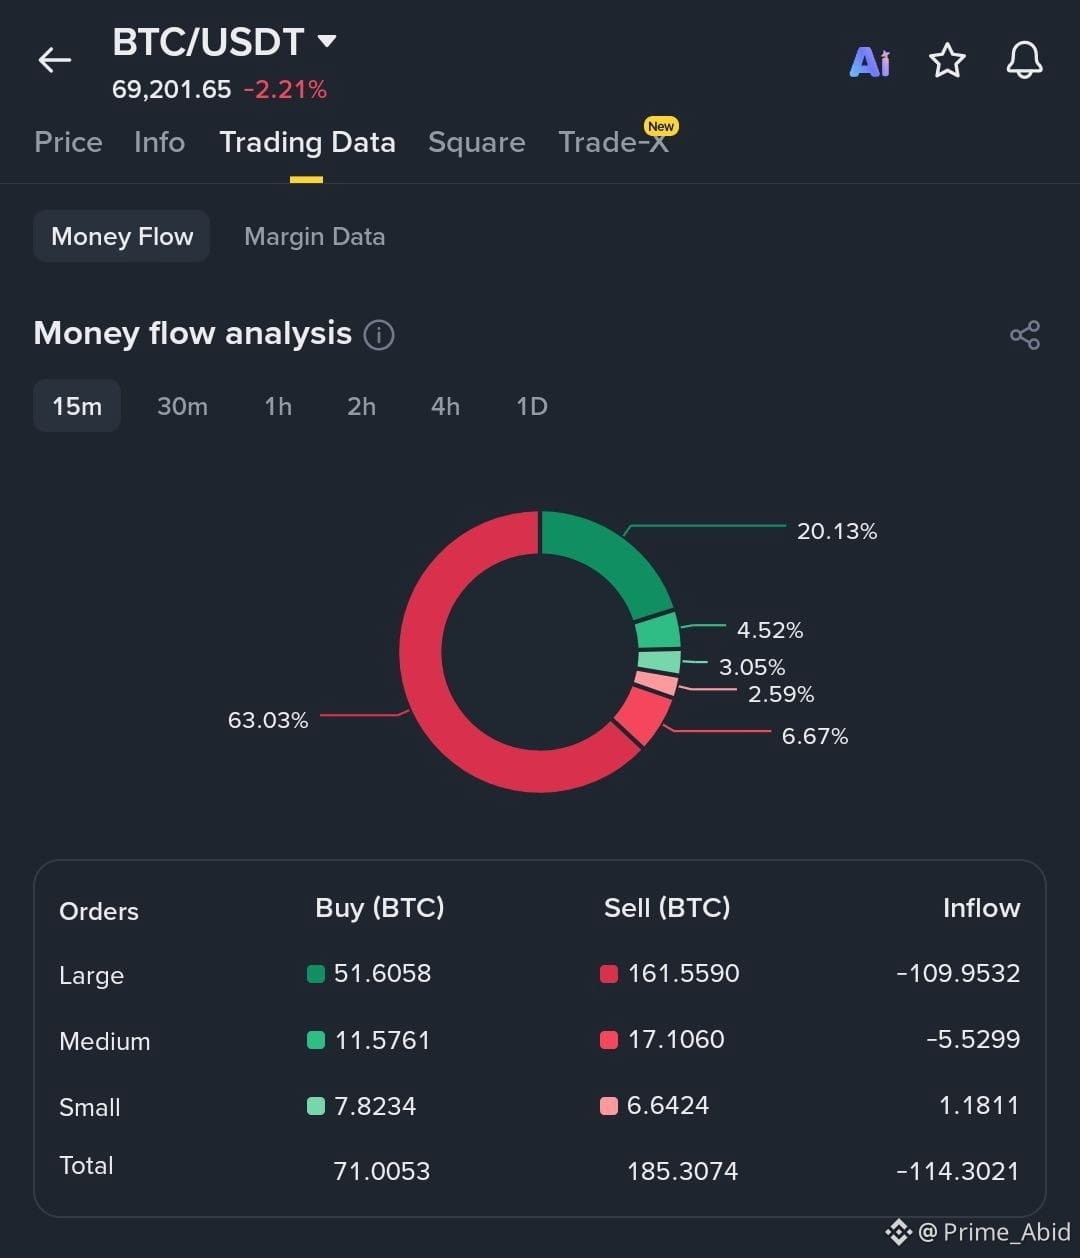Viewport: 1080px width, 1258px height.
Task: Switch to the Info tab
Action: tap(159, 142)
